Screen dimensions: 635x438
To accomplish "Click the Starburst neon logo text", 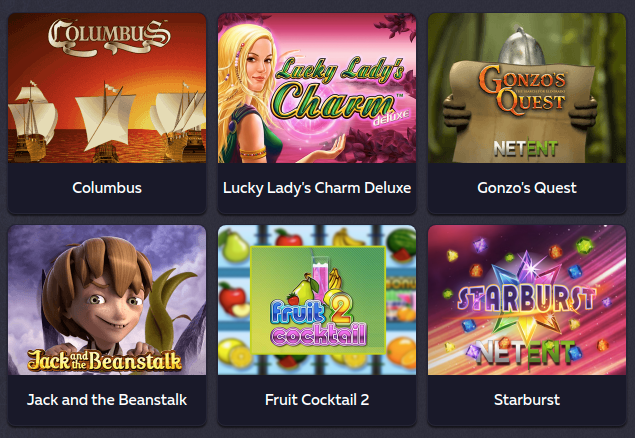I will click(526, 299).
